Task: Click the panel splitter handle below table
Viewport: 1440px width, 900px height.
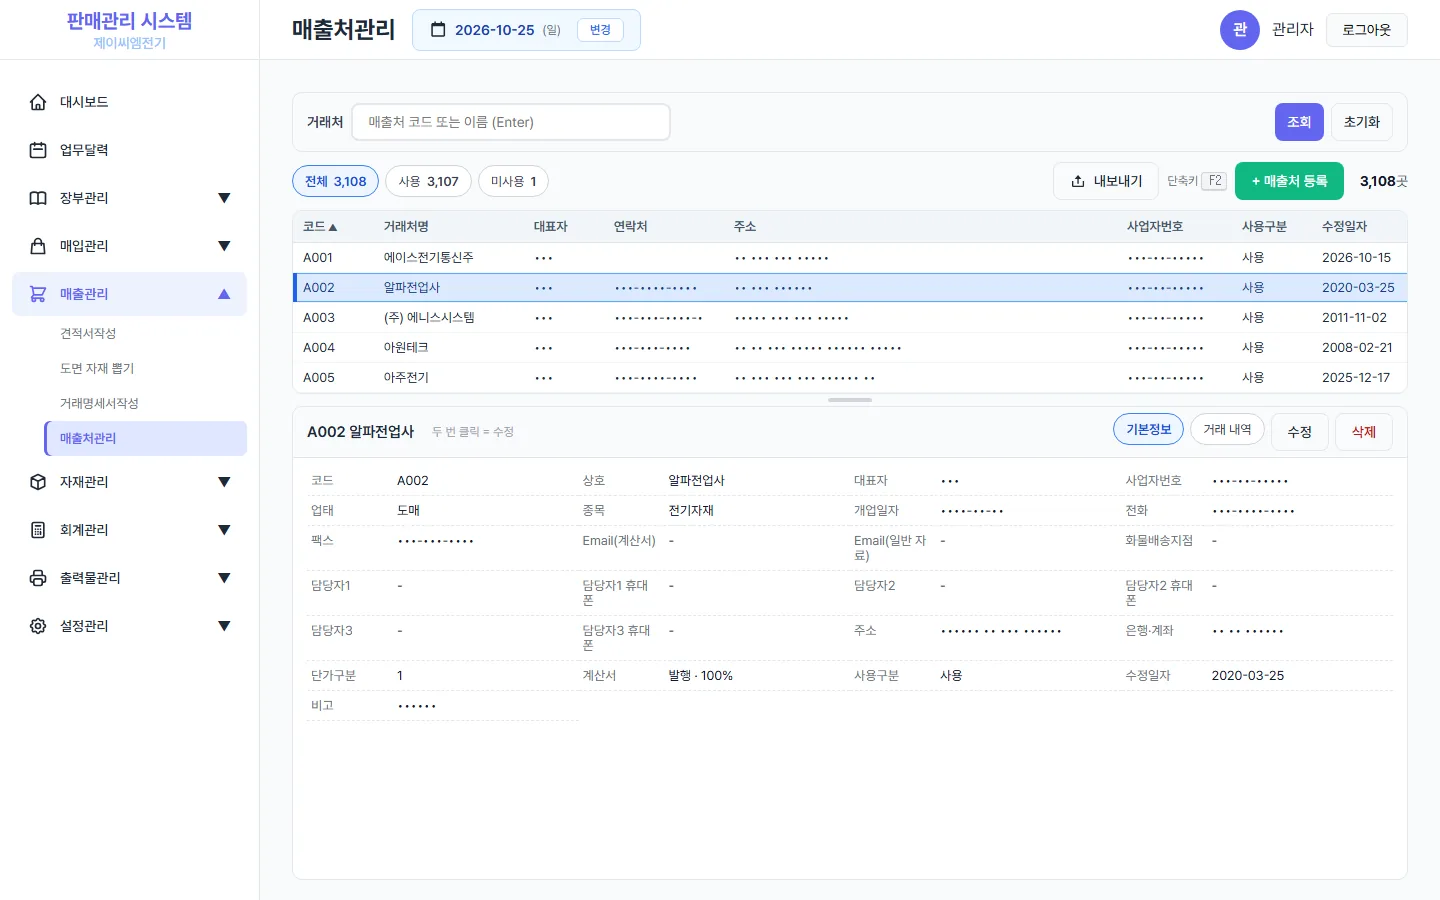Action: [x=850, y=400]
